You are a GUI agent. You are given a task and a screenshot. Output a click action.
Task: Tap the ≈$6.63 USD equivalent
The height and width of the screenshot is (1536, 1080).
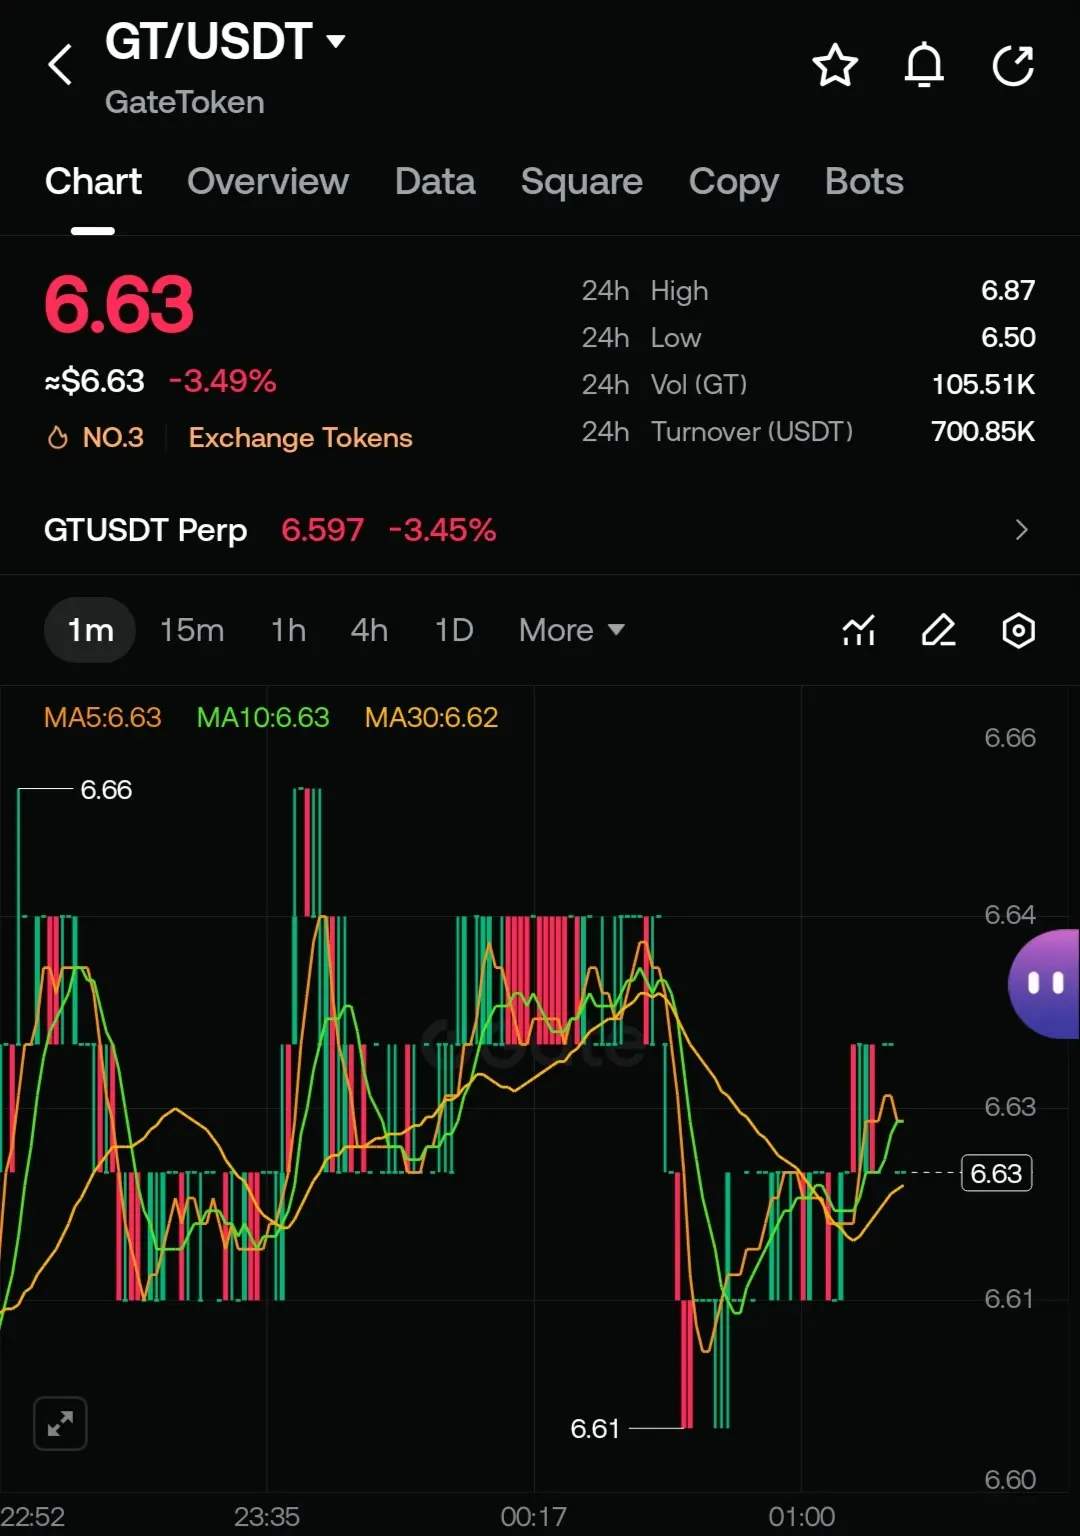pos(95,381)
